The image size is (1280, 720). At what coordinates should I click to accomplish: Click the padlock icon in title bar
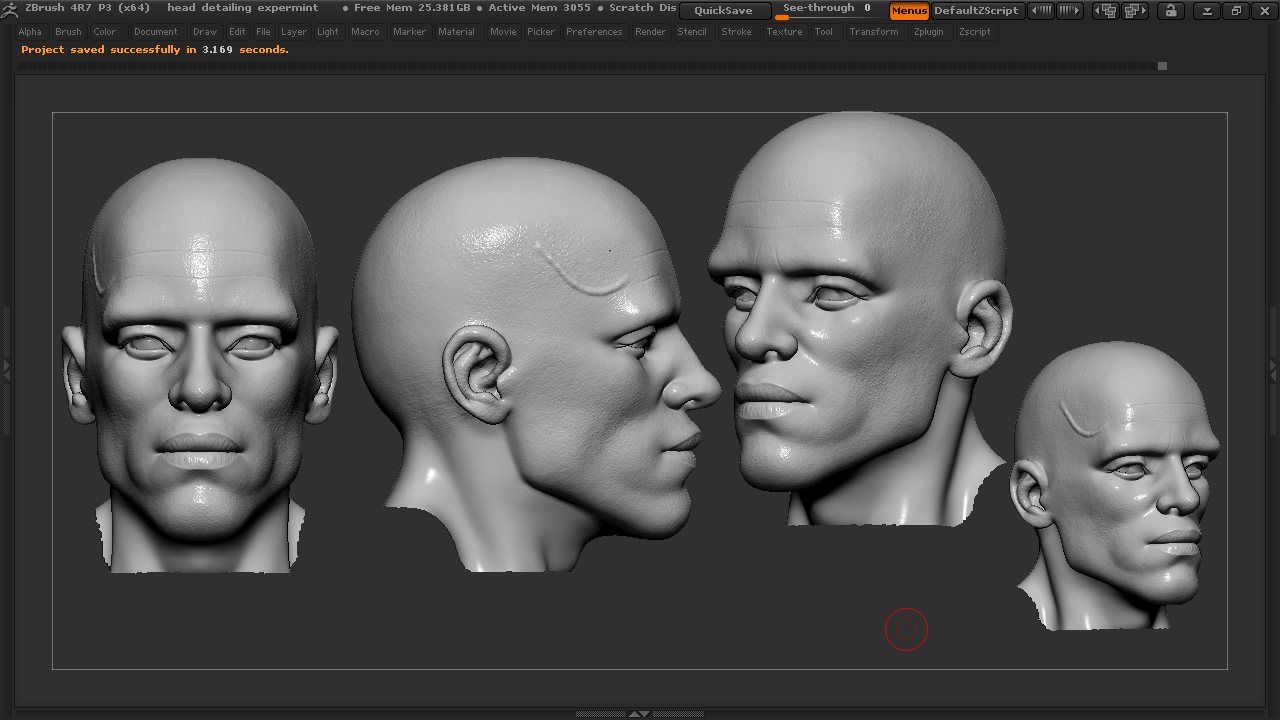(x=1170, y=11)
